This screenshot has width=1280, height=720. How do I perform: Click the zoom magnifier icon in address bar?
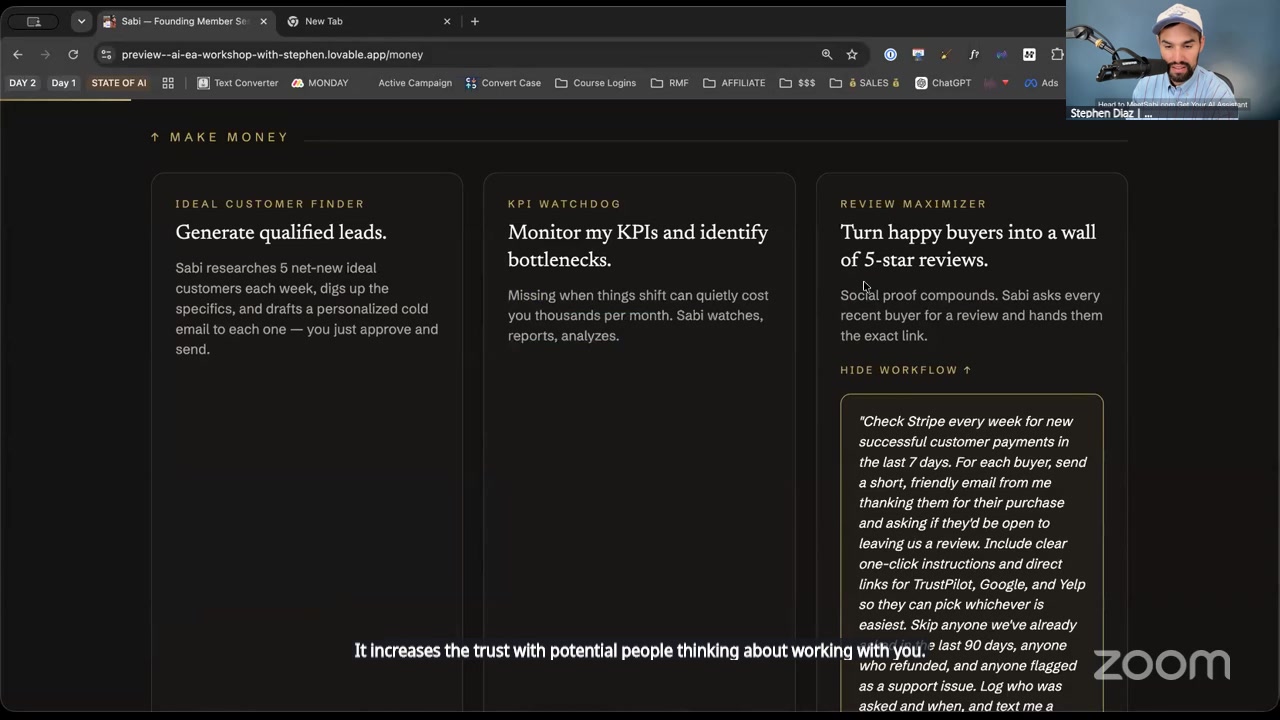point(827,54)
